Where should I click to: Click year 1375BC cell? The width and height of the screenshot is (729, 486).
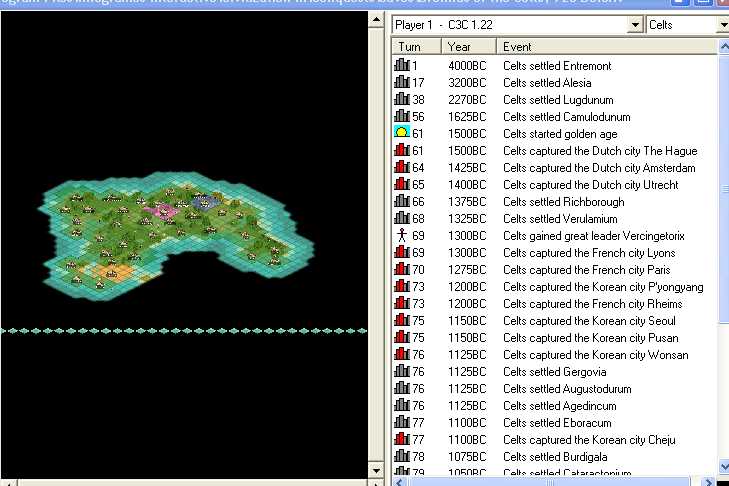[467, 202]
